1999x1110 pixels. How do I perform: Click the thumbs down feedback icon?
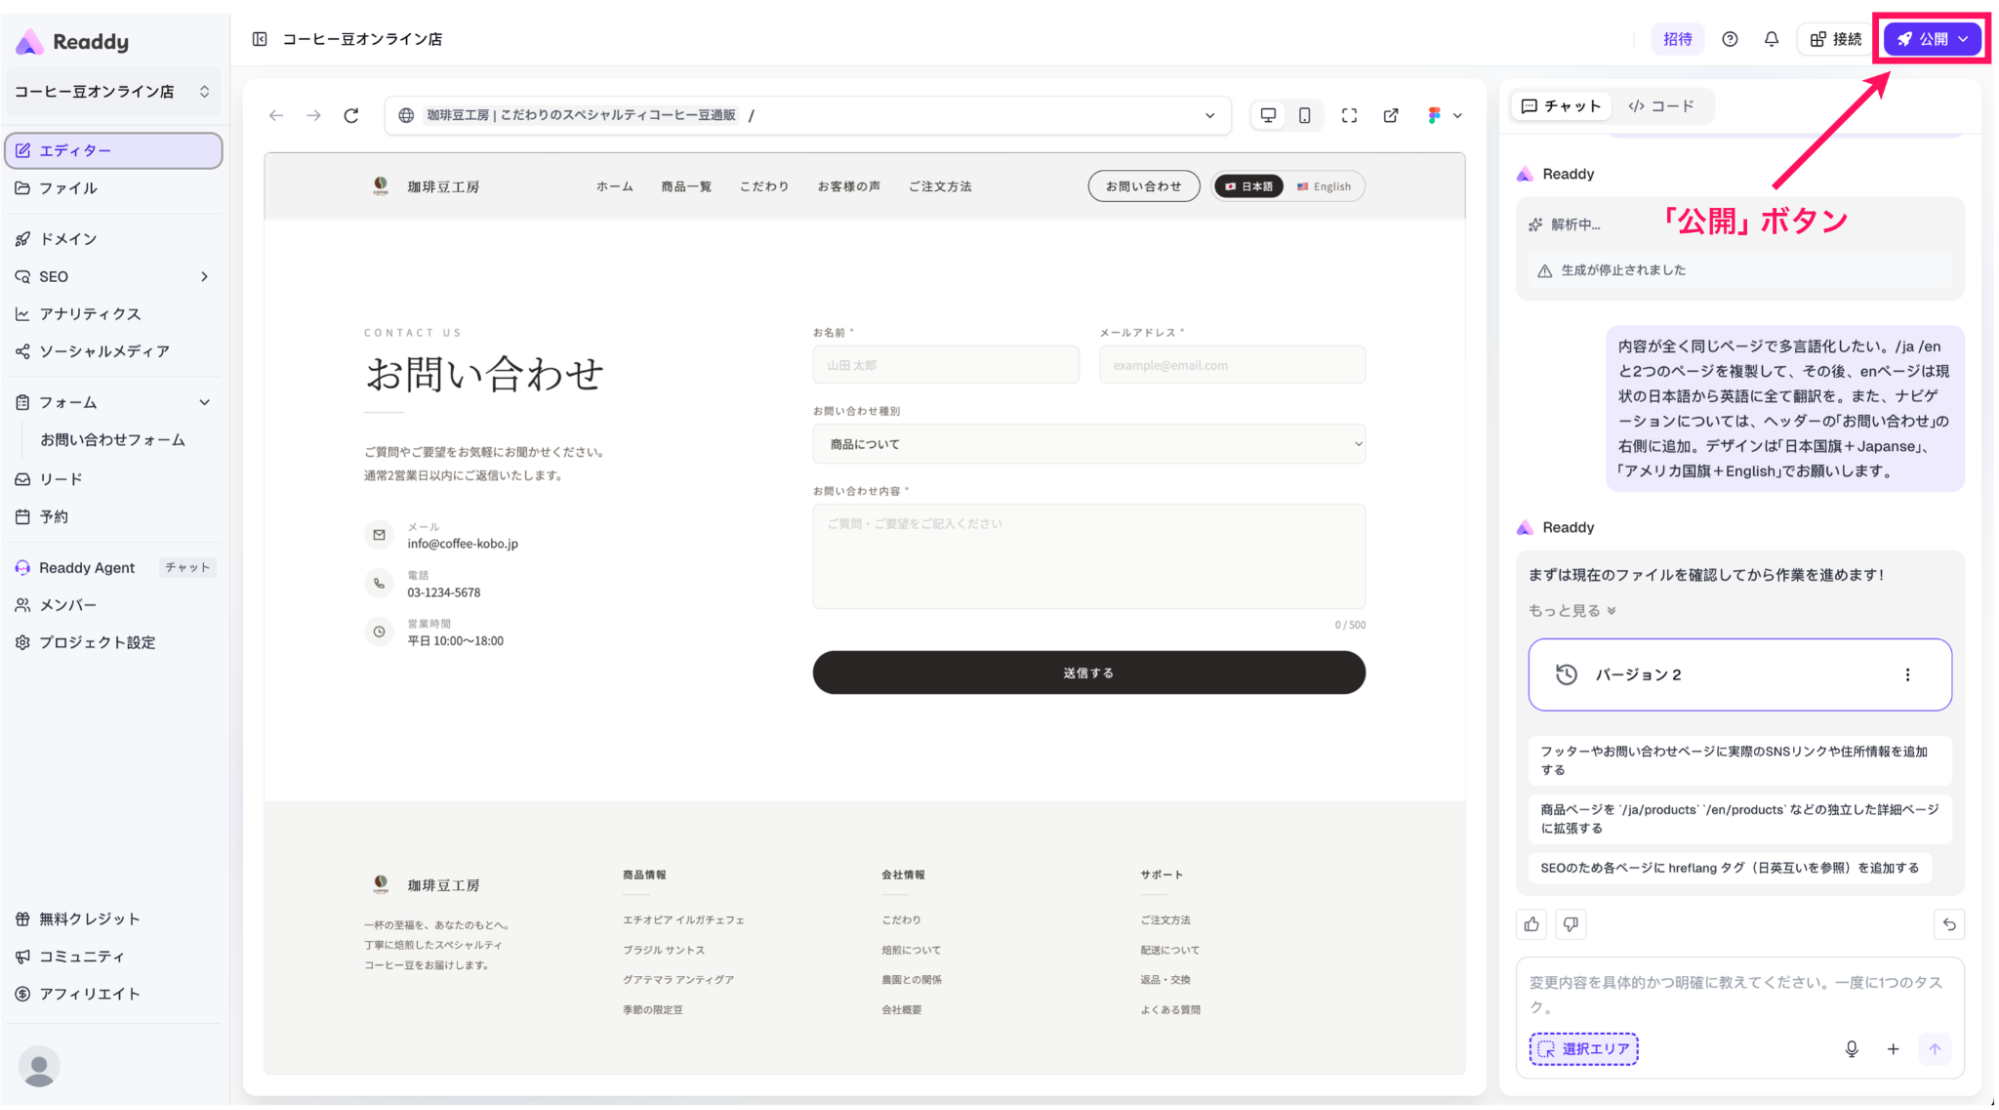[x=1571, y=924]
